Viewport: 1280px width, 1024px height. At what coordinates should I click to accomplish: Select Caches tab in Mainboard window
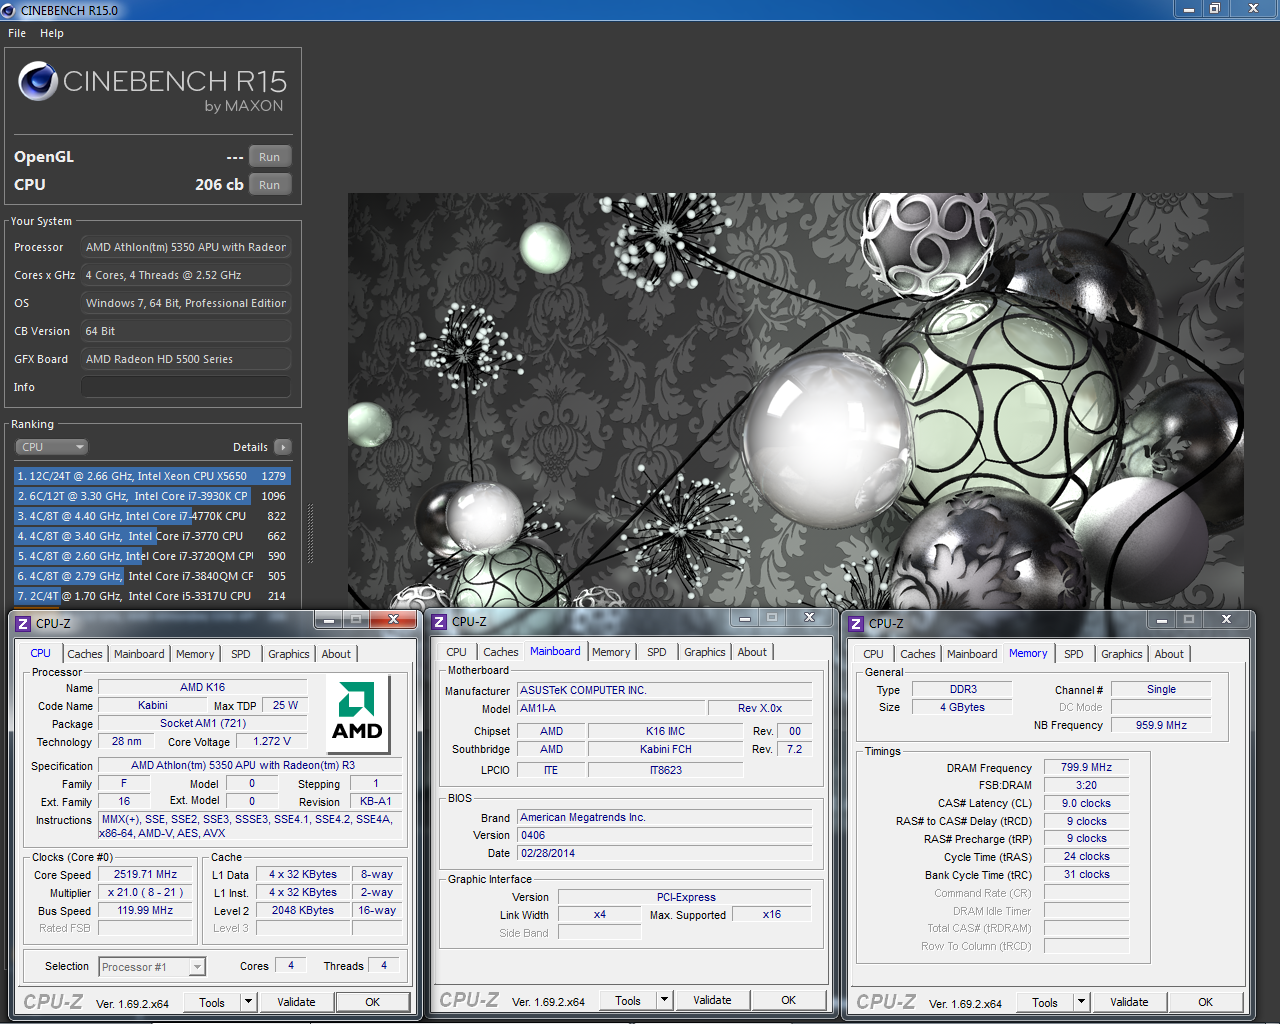pyautogui.click(x=501, y=652)
